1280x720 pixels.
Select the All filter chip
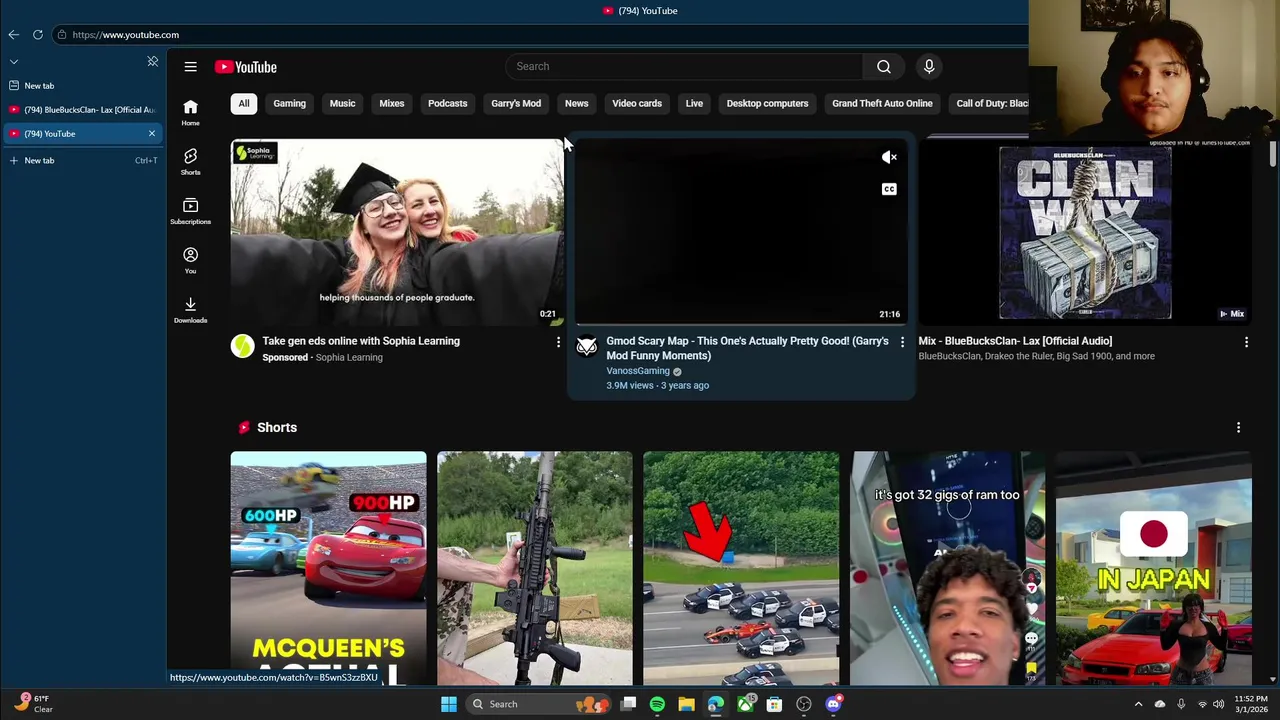coord(243,103)
